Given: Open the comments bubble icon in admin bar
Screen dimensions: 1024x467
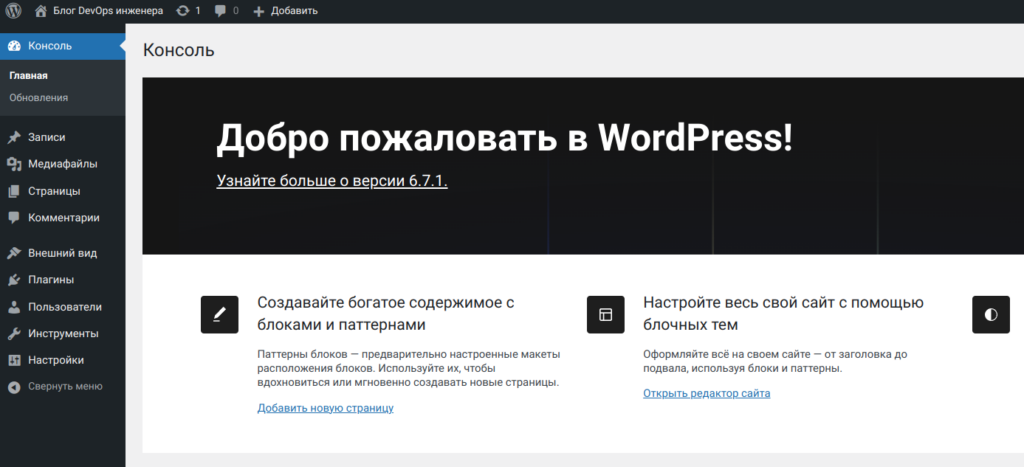Looking at the screenshot, I should point(222,11).
